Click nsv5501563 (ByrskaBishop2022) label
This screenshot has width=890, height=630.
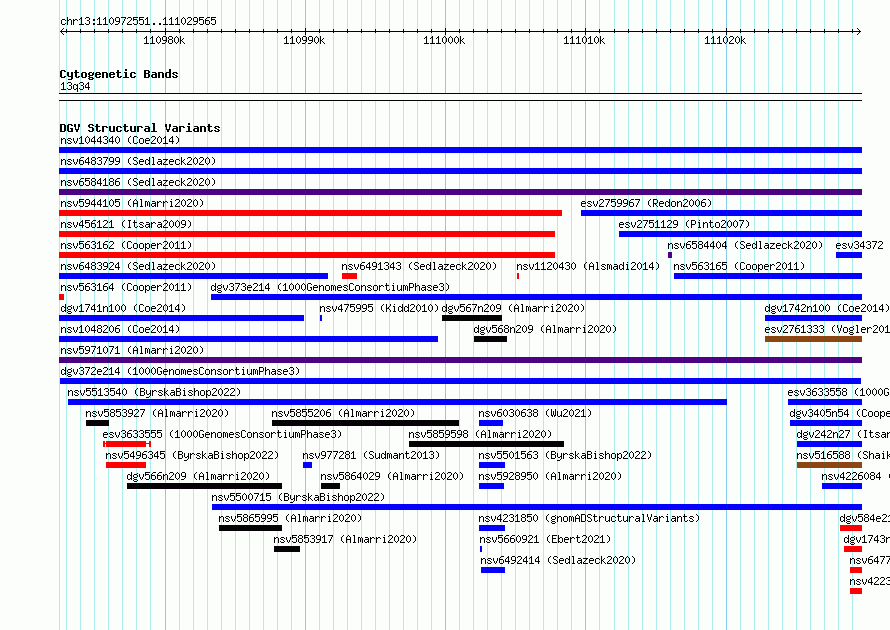point(565,455)
